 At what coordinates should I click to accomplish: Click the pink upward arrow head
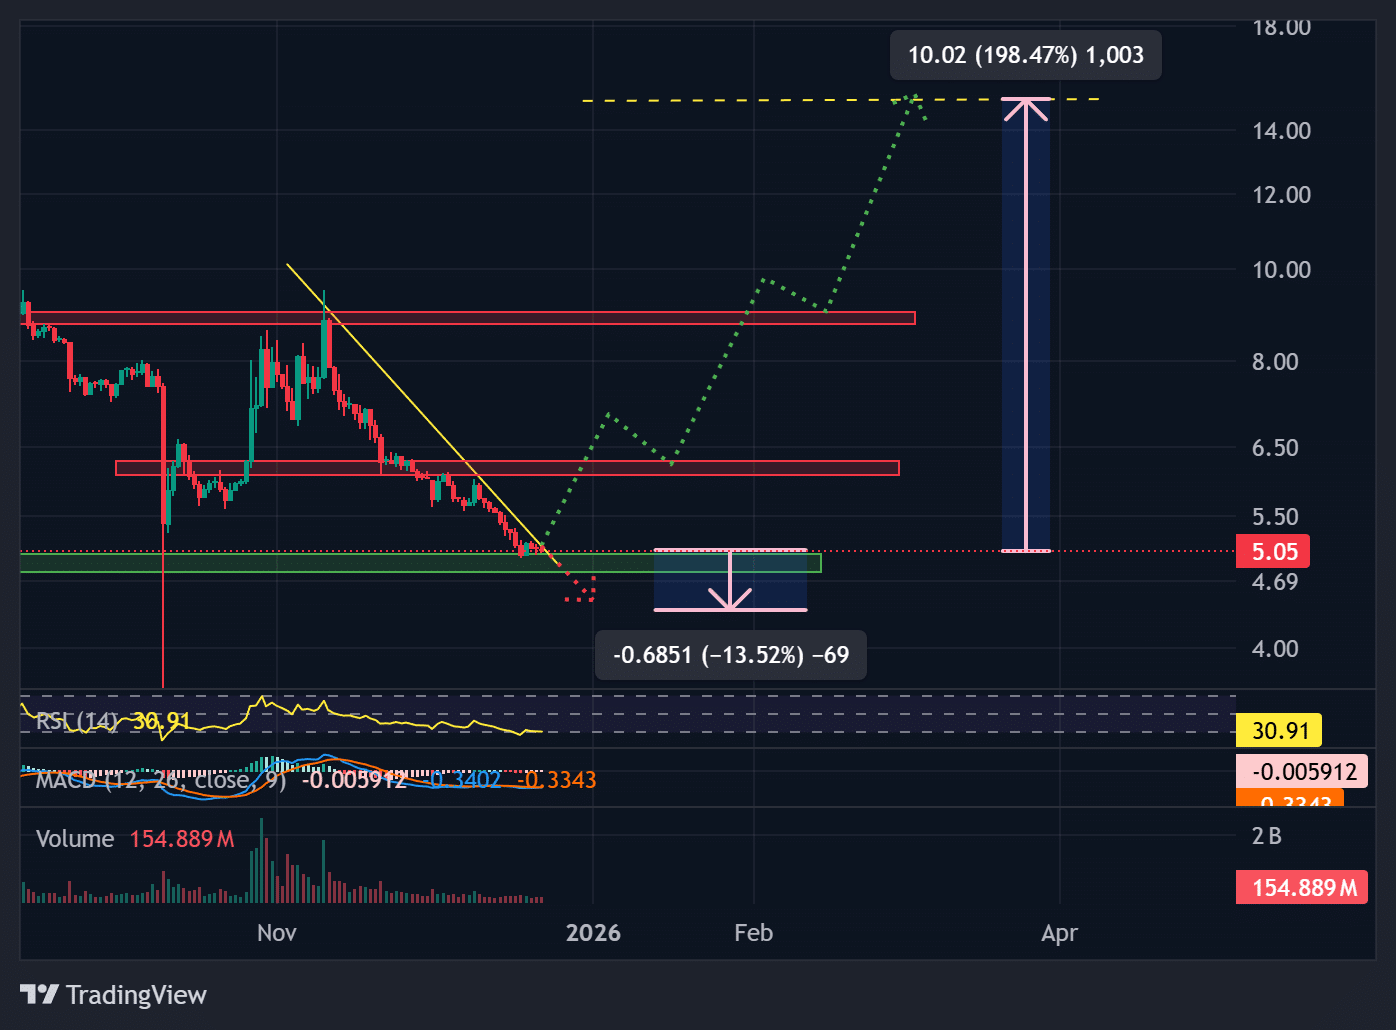tap(1026, 106)
